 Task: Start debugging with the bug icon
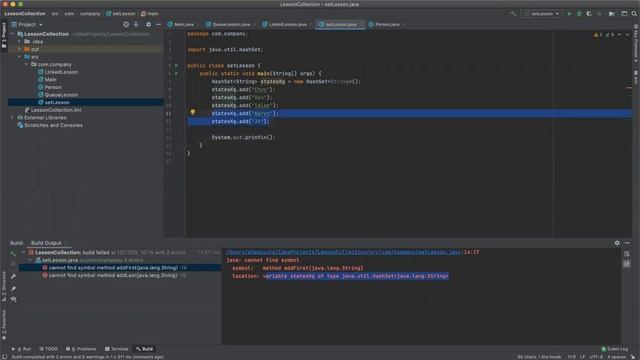[x=579, y=13]
